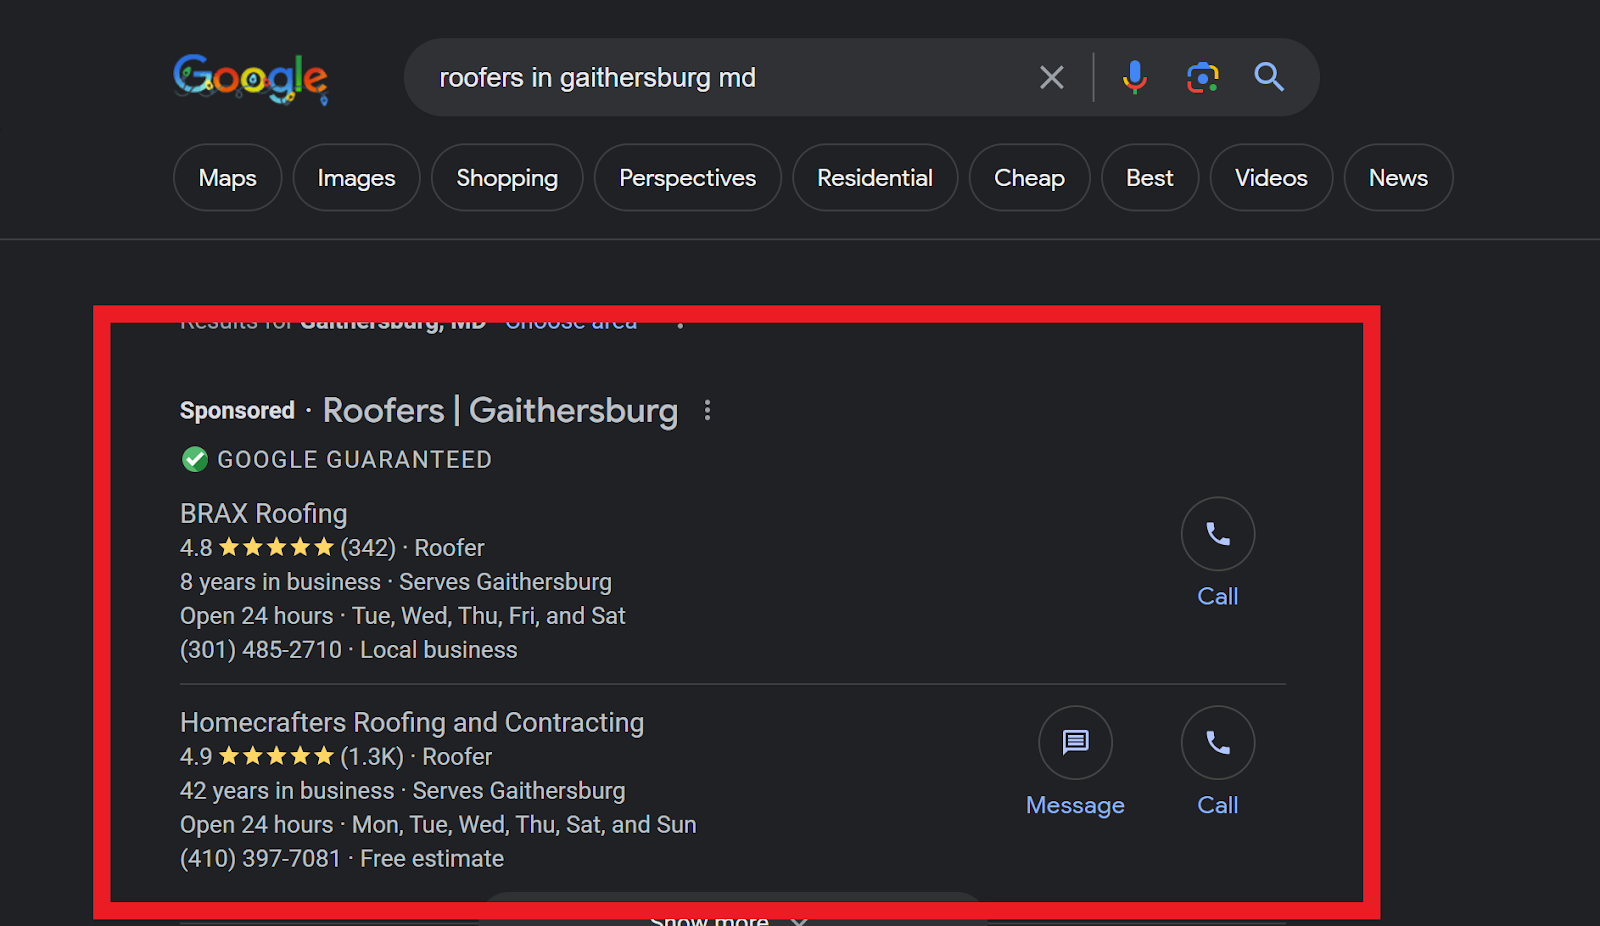The height and width of the screenshot is (926, 1600).
Task: Click Homecrafters phone number (410) 397-7081
Action: (260, 859)
